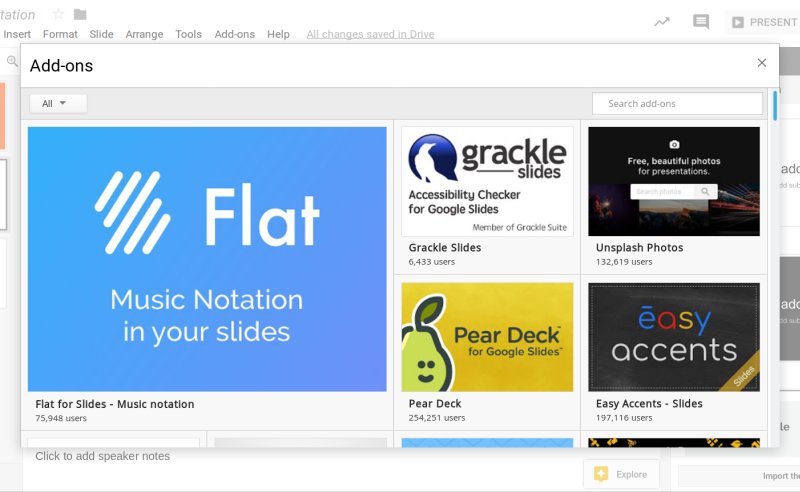Click '75,948 users' under Flat for Slides
800x492 pixels.
coord(61,418)
